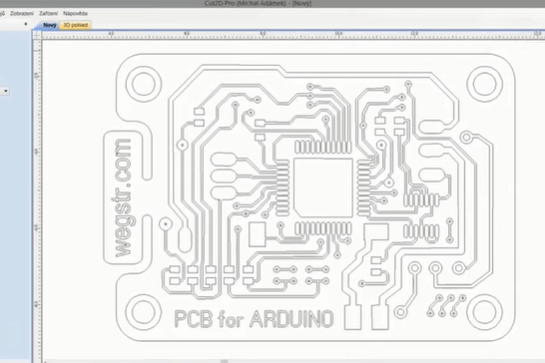
Task: Select the 'wegstr.com' text vector
Action: tap(122, 198)
